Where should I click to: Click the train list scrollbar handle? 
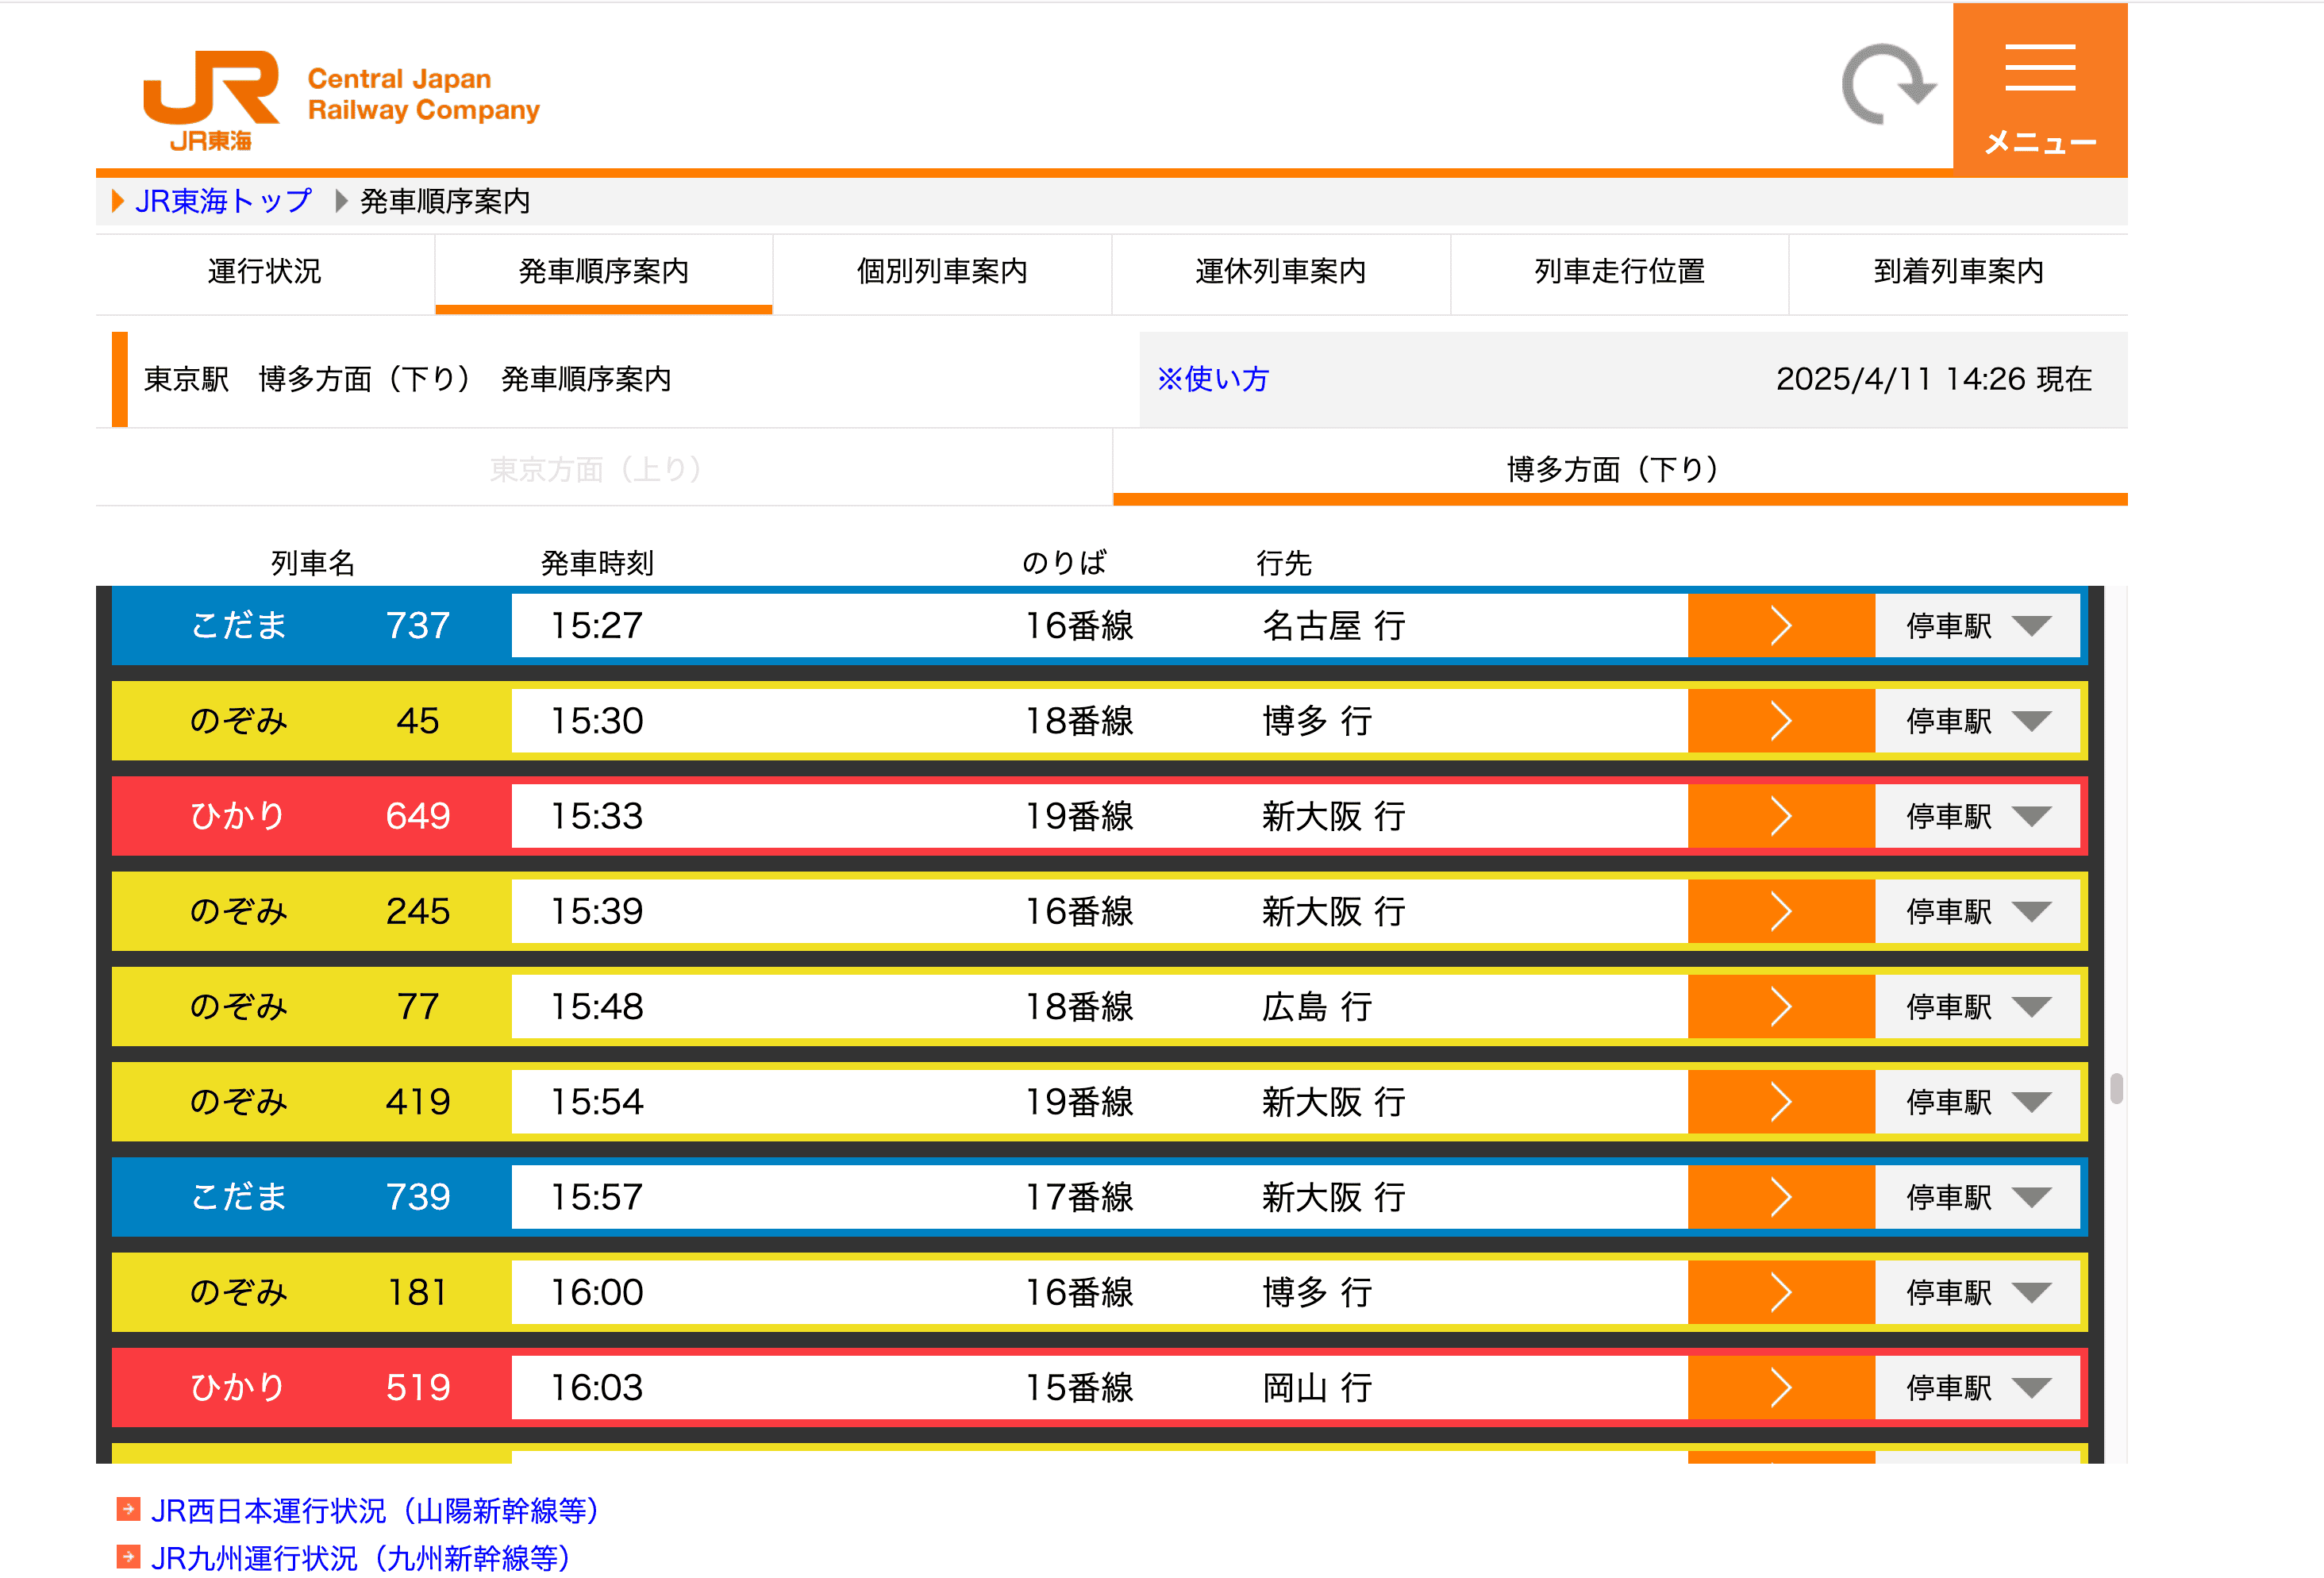click(x=2116, y=1088)
